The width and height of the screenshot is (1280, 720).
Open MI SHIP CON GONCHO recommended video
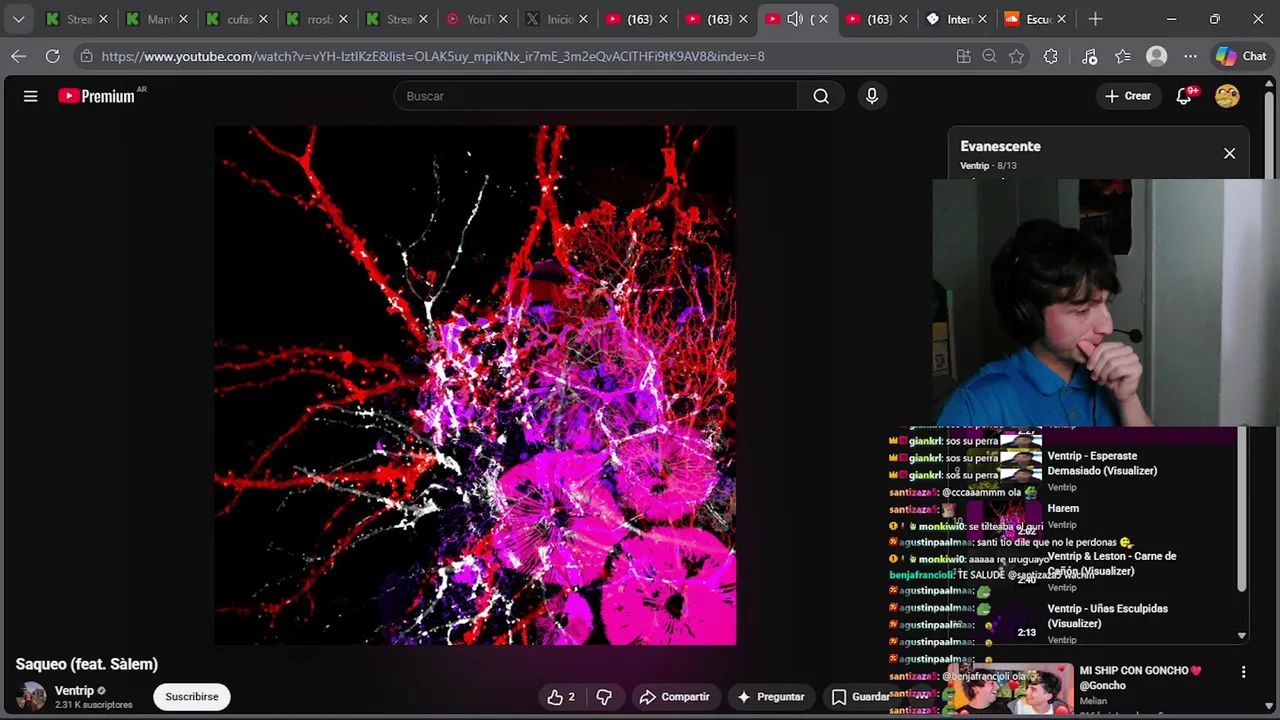(1140, 678)
